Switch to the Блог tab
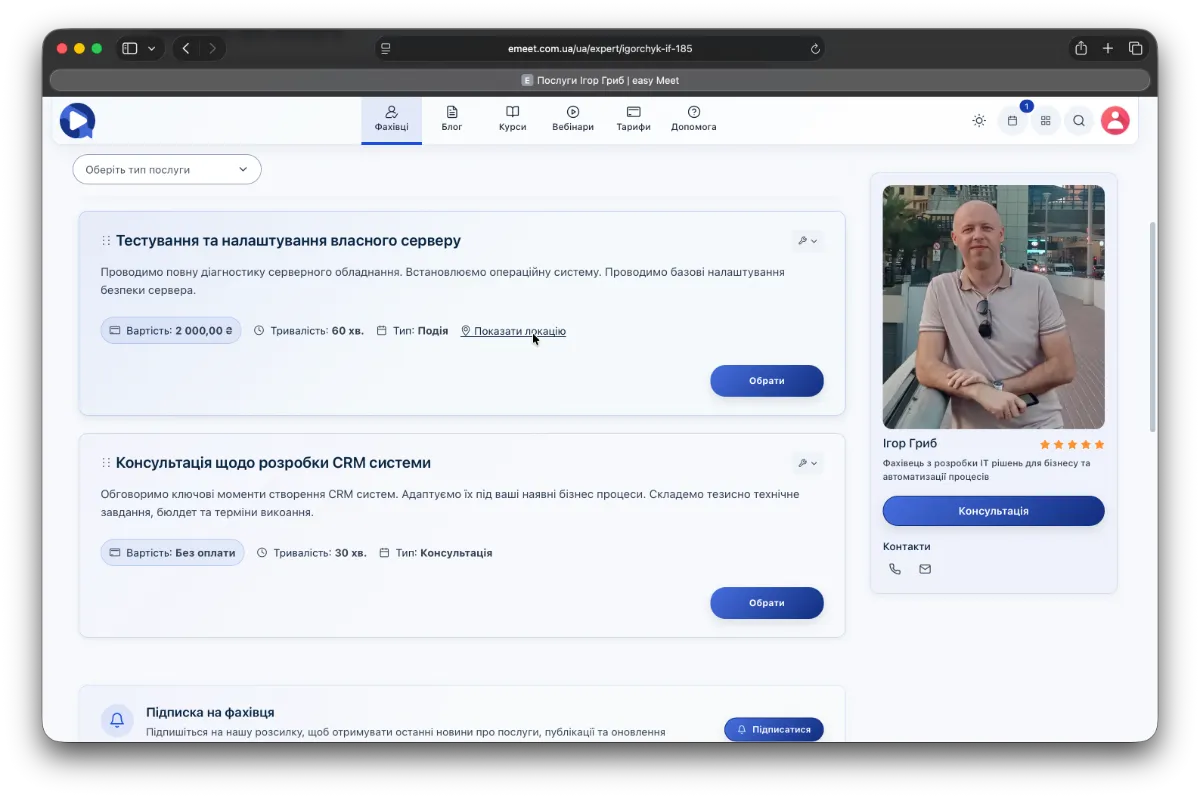 [452, 119]
